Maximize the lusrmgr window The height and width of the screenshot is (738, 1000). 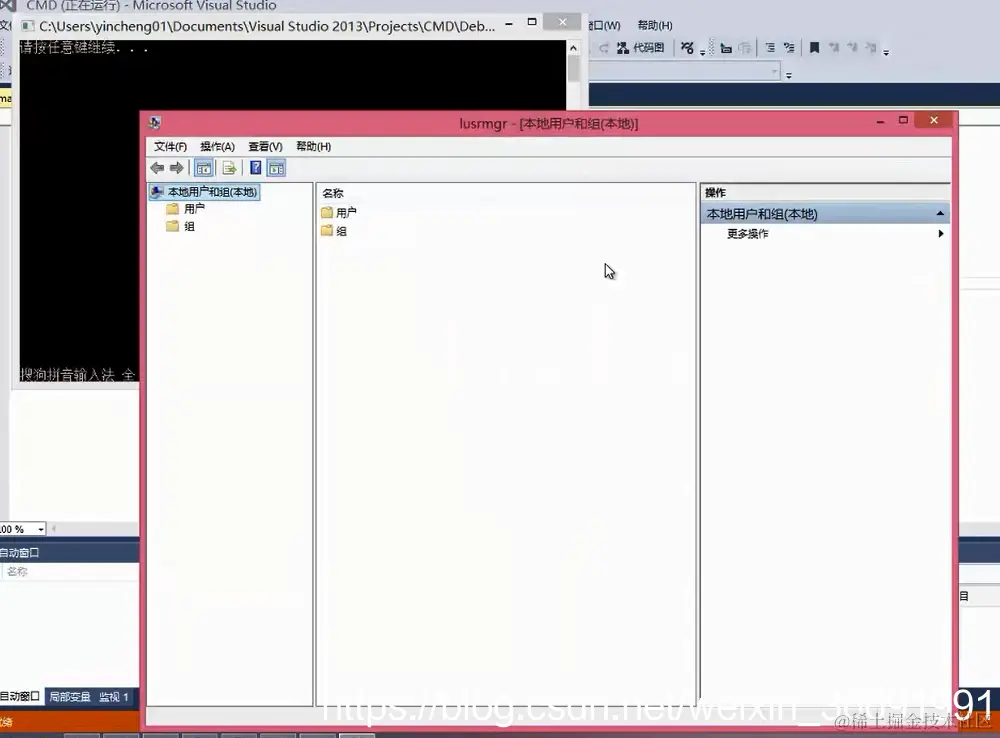903,120
